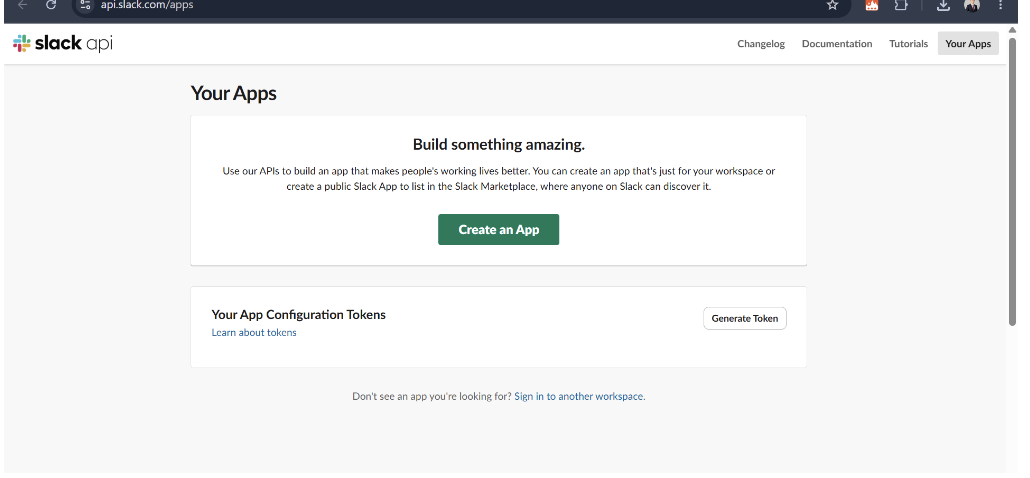Viewport: 1030px width, 478px height.
Task: Click Your App Configuration Tokens heading
Action: click(298, 315)
